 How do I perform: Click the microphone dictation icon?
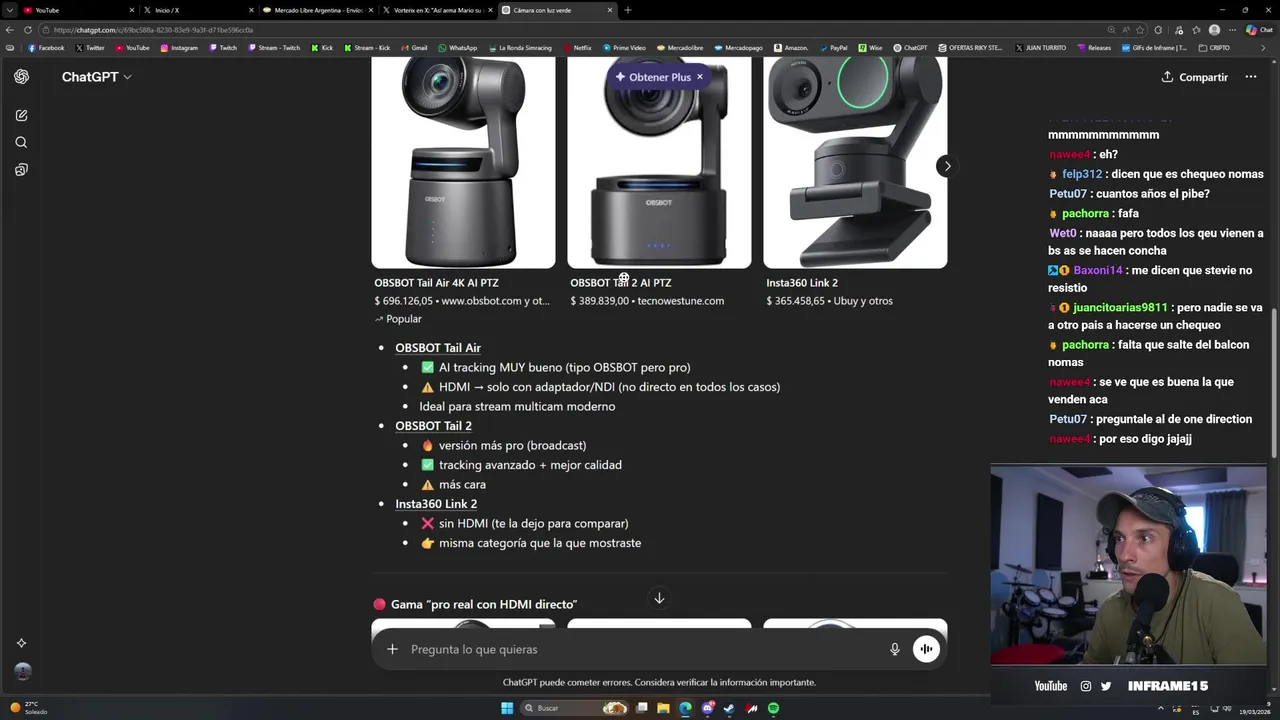(895, 649)
